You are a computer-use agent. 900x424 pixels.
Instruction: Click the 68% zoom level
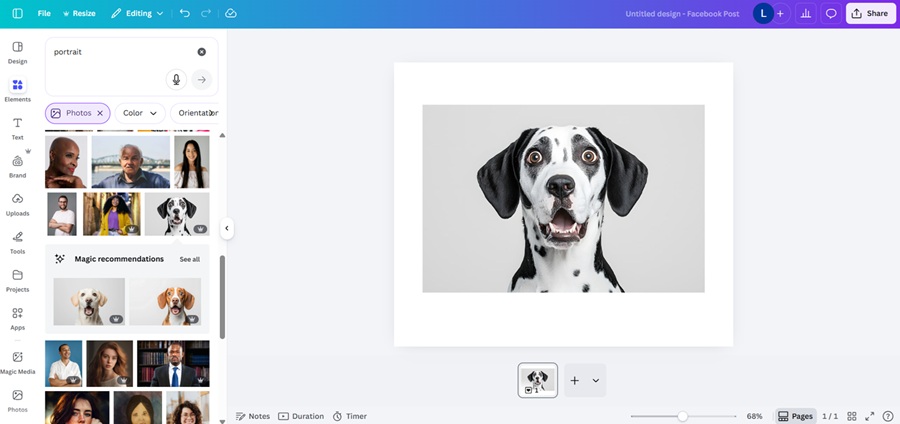(754, 416)
